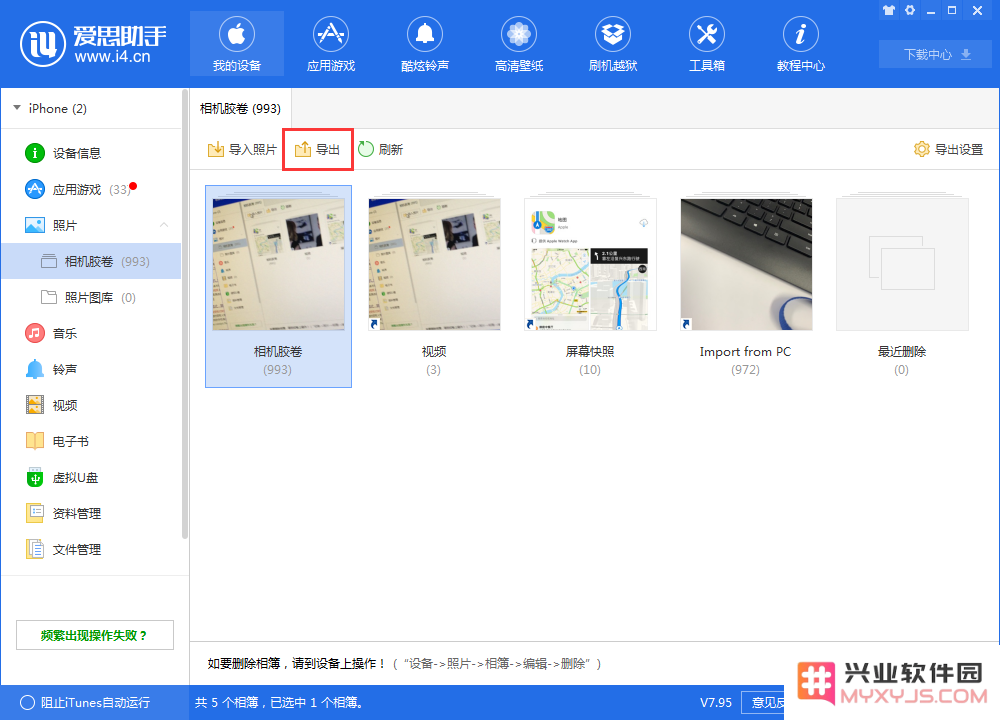This screenshot has width=1000, height=720.
Task: Click the 屏幕快照 (10) count label
Action: tap(590, 370)
